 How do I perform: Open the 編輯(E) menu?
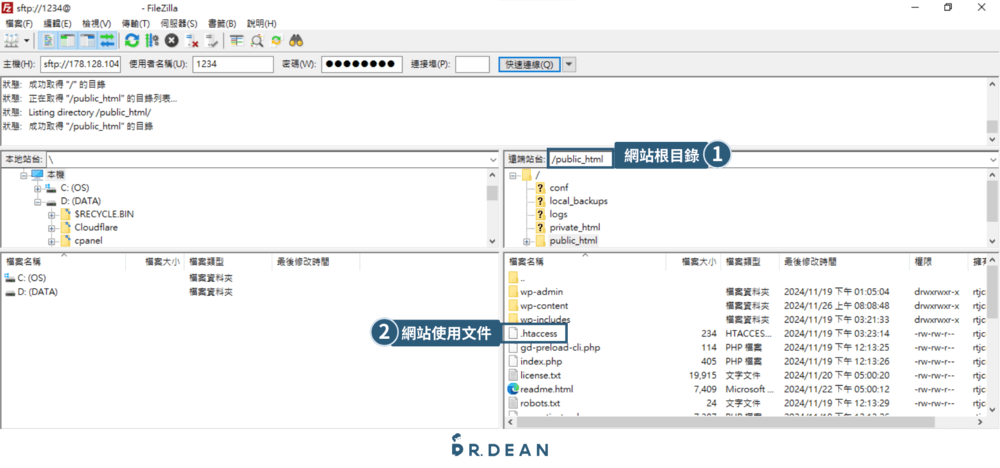57,23
